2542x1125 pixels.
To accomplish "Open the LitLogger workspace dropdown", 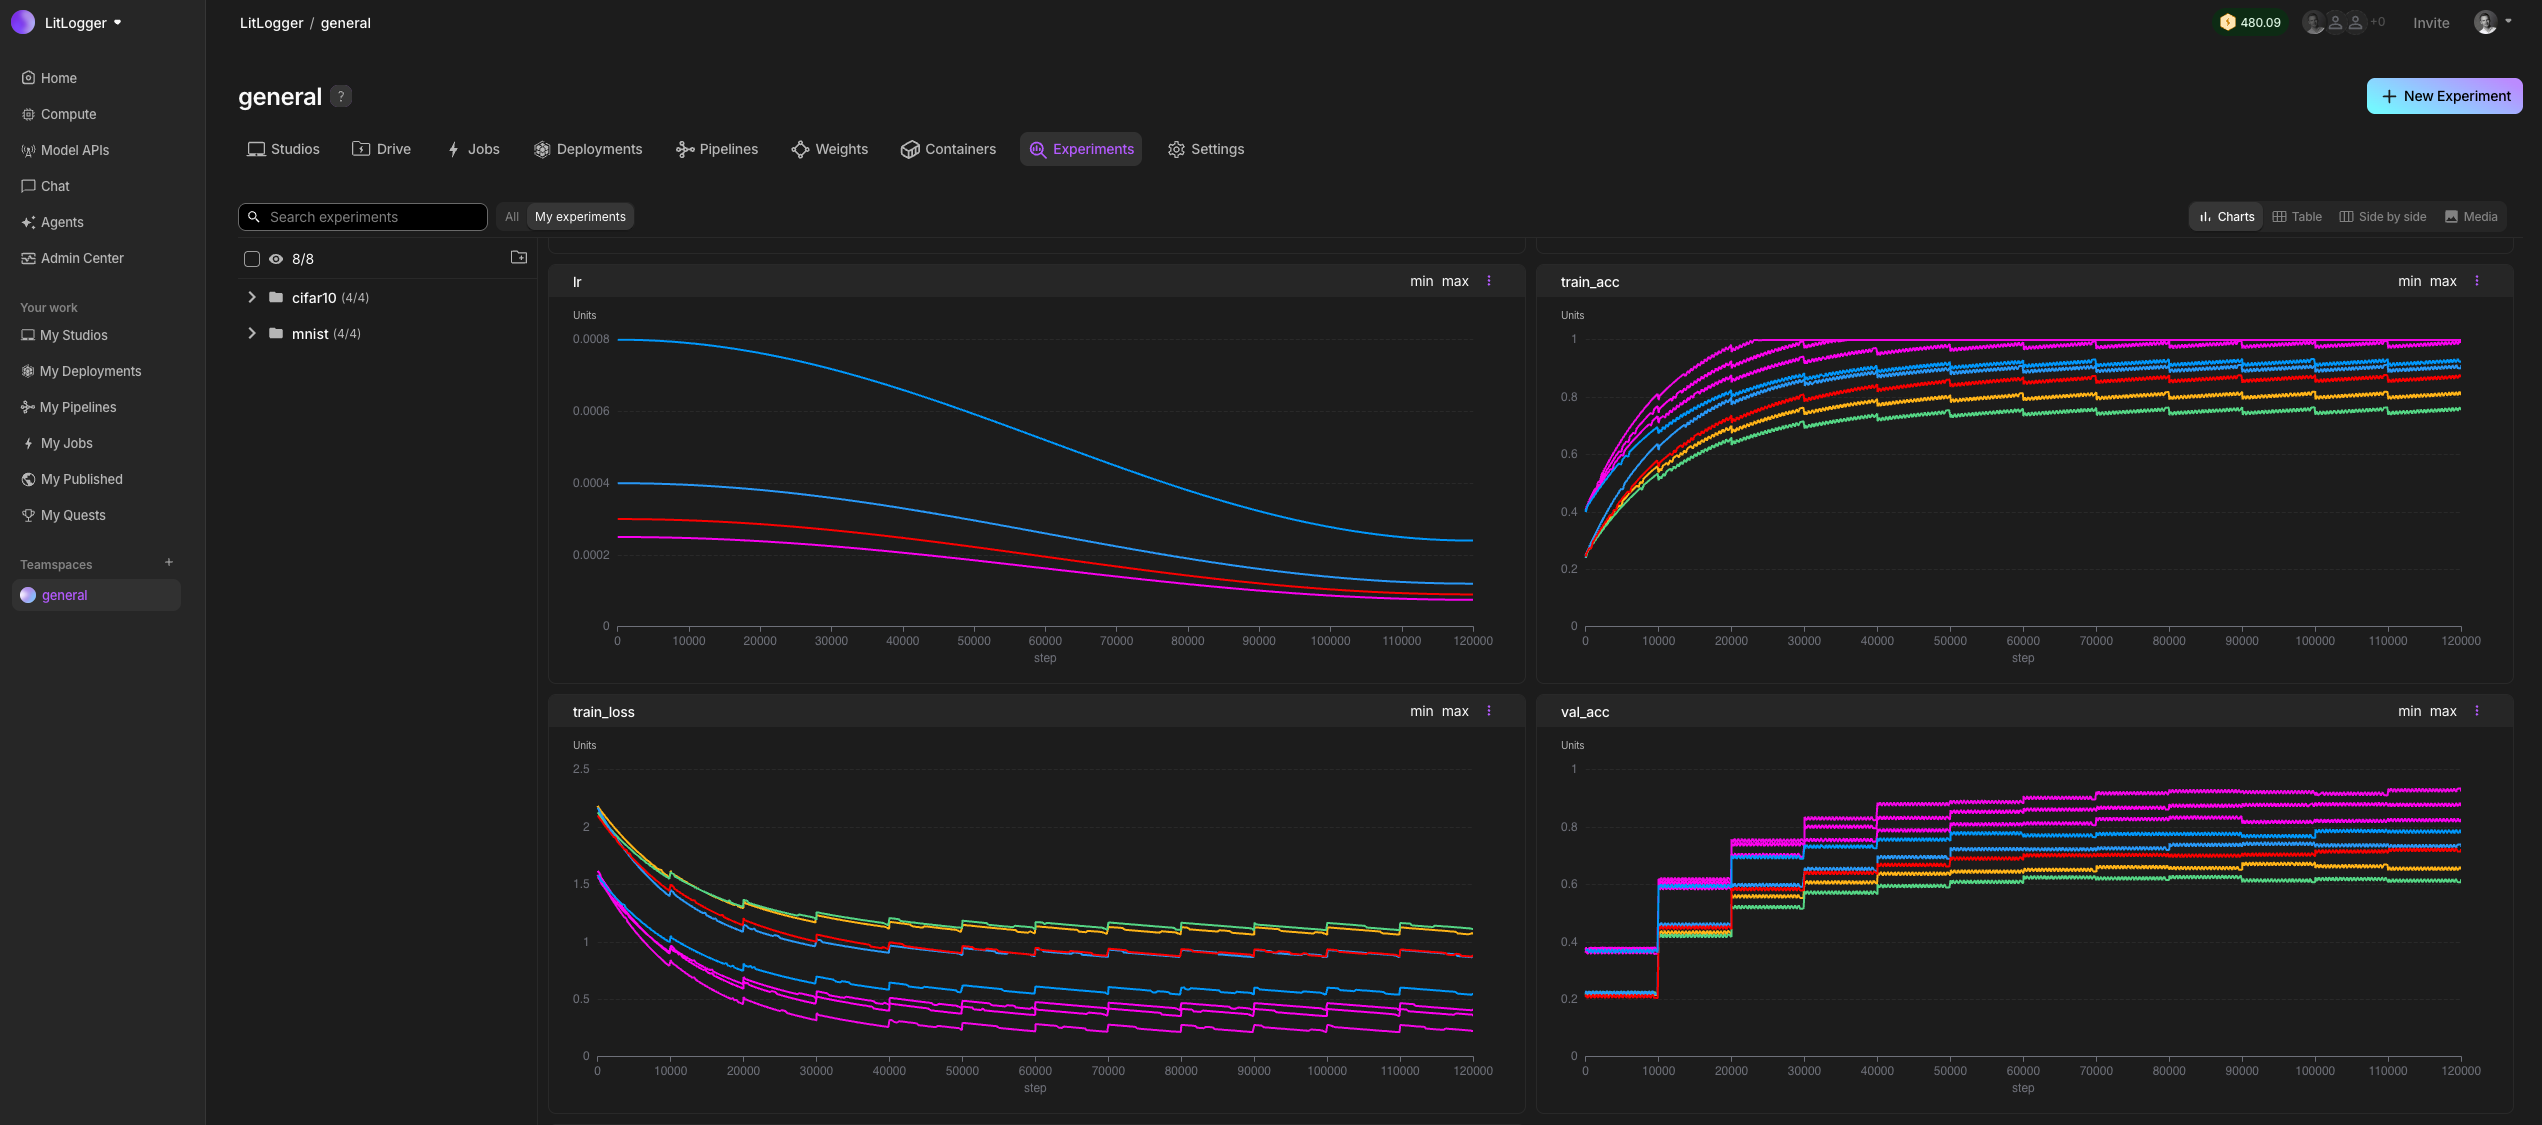I will click(82, 23).
